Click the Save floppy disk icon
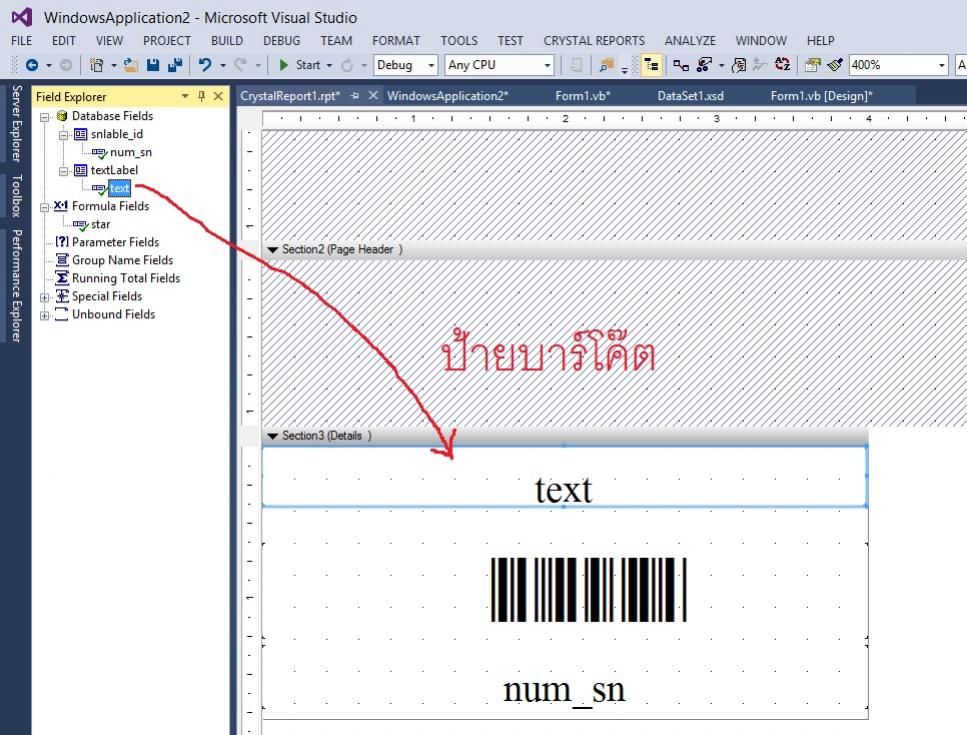The height and width of the screenshot is (735, 967). pos(153,65)
